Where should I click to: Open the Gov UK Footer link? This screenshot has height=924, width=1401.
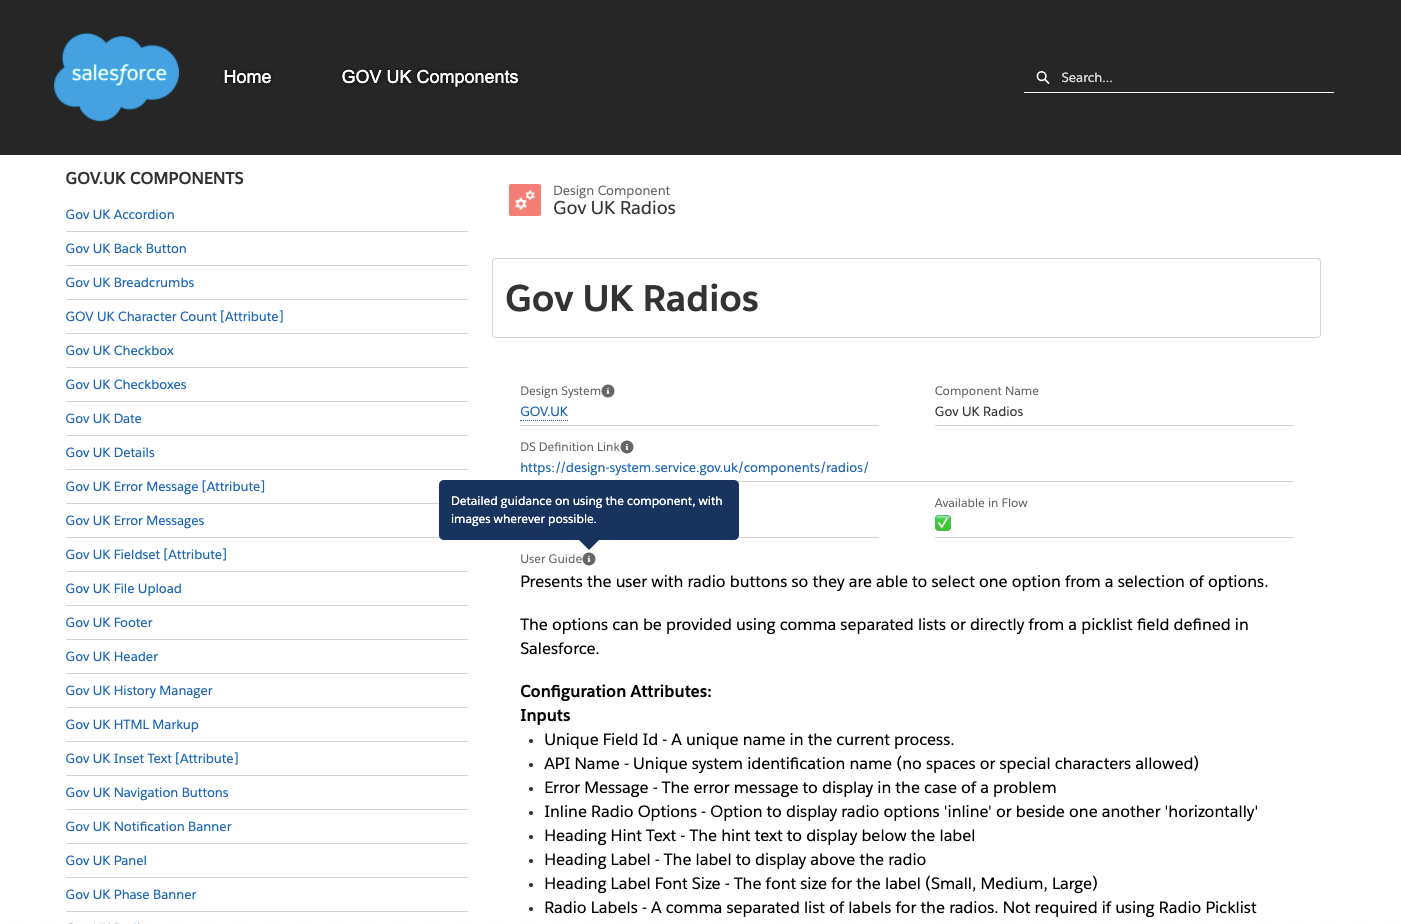108,622
